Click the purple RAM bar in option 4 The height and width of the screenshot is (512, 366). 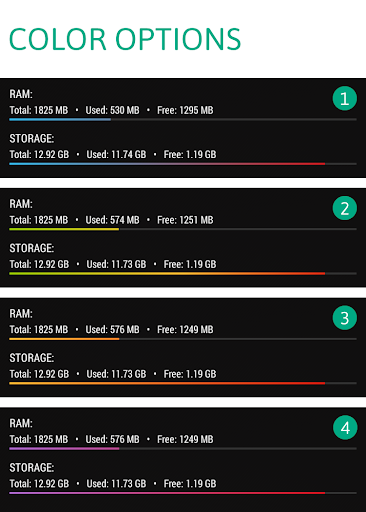(x=64, y=448)
